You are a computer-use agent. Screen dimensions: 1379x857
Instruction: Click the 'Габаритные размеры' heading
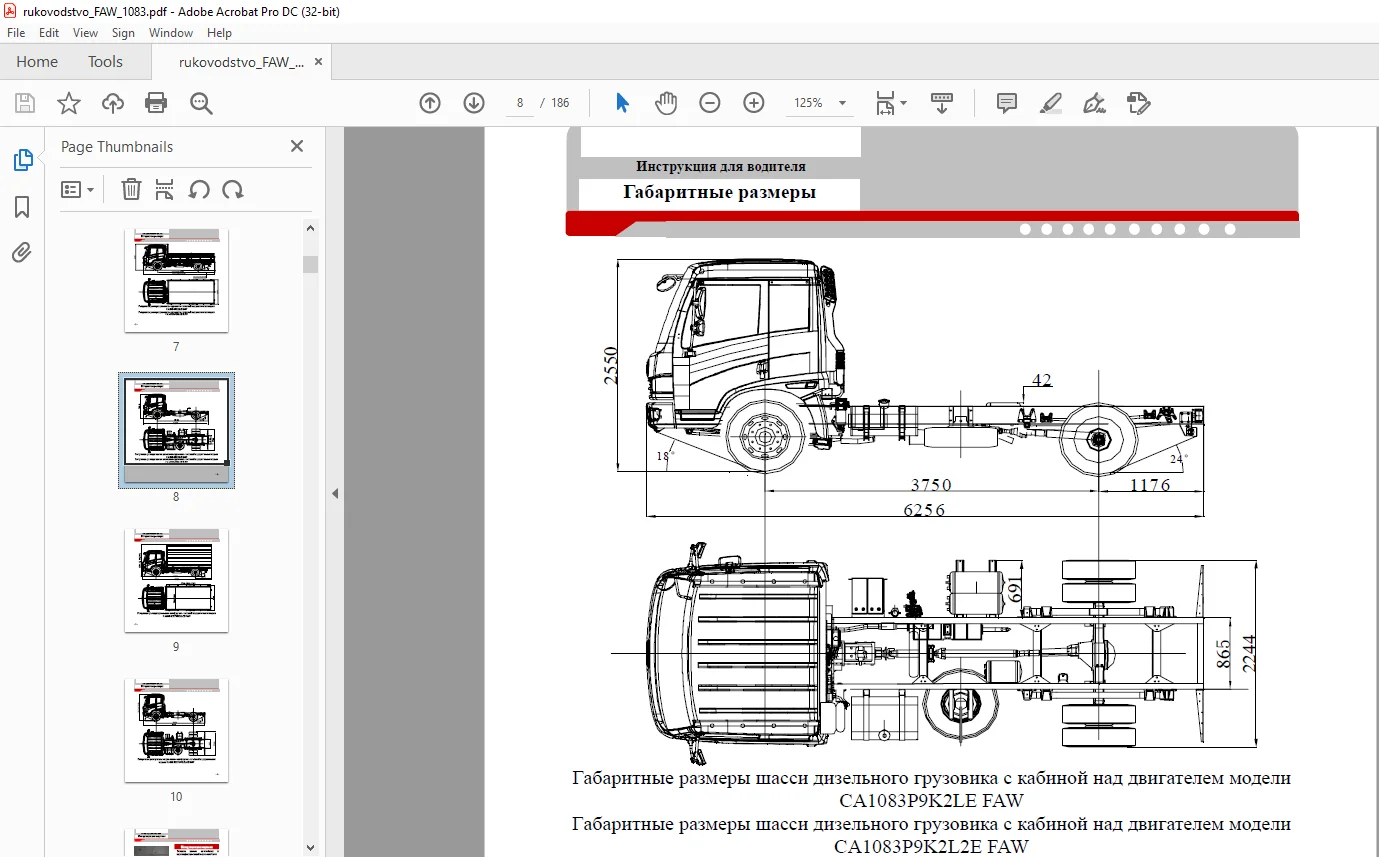pos(719,193)
